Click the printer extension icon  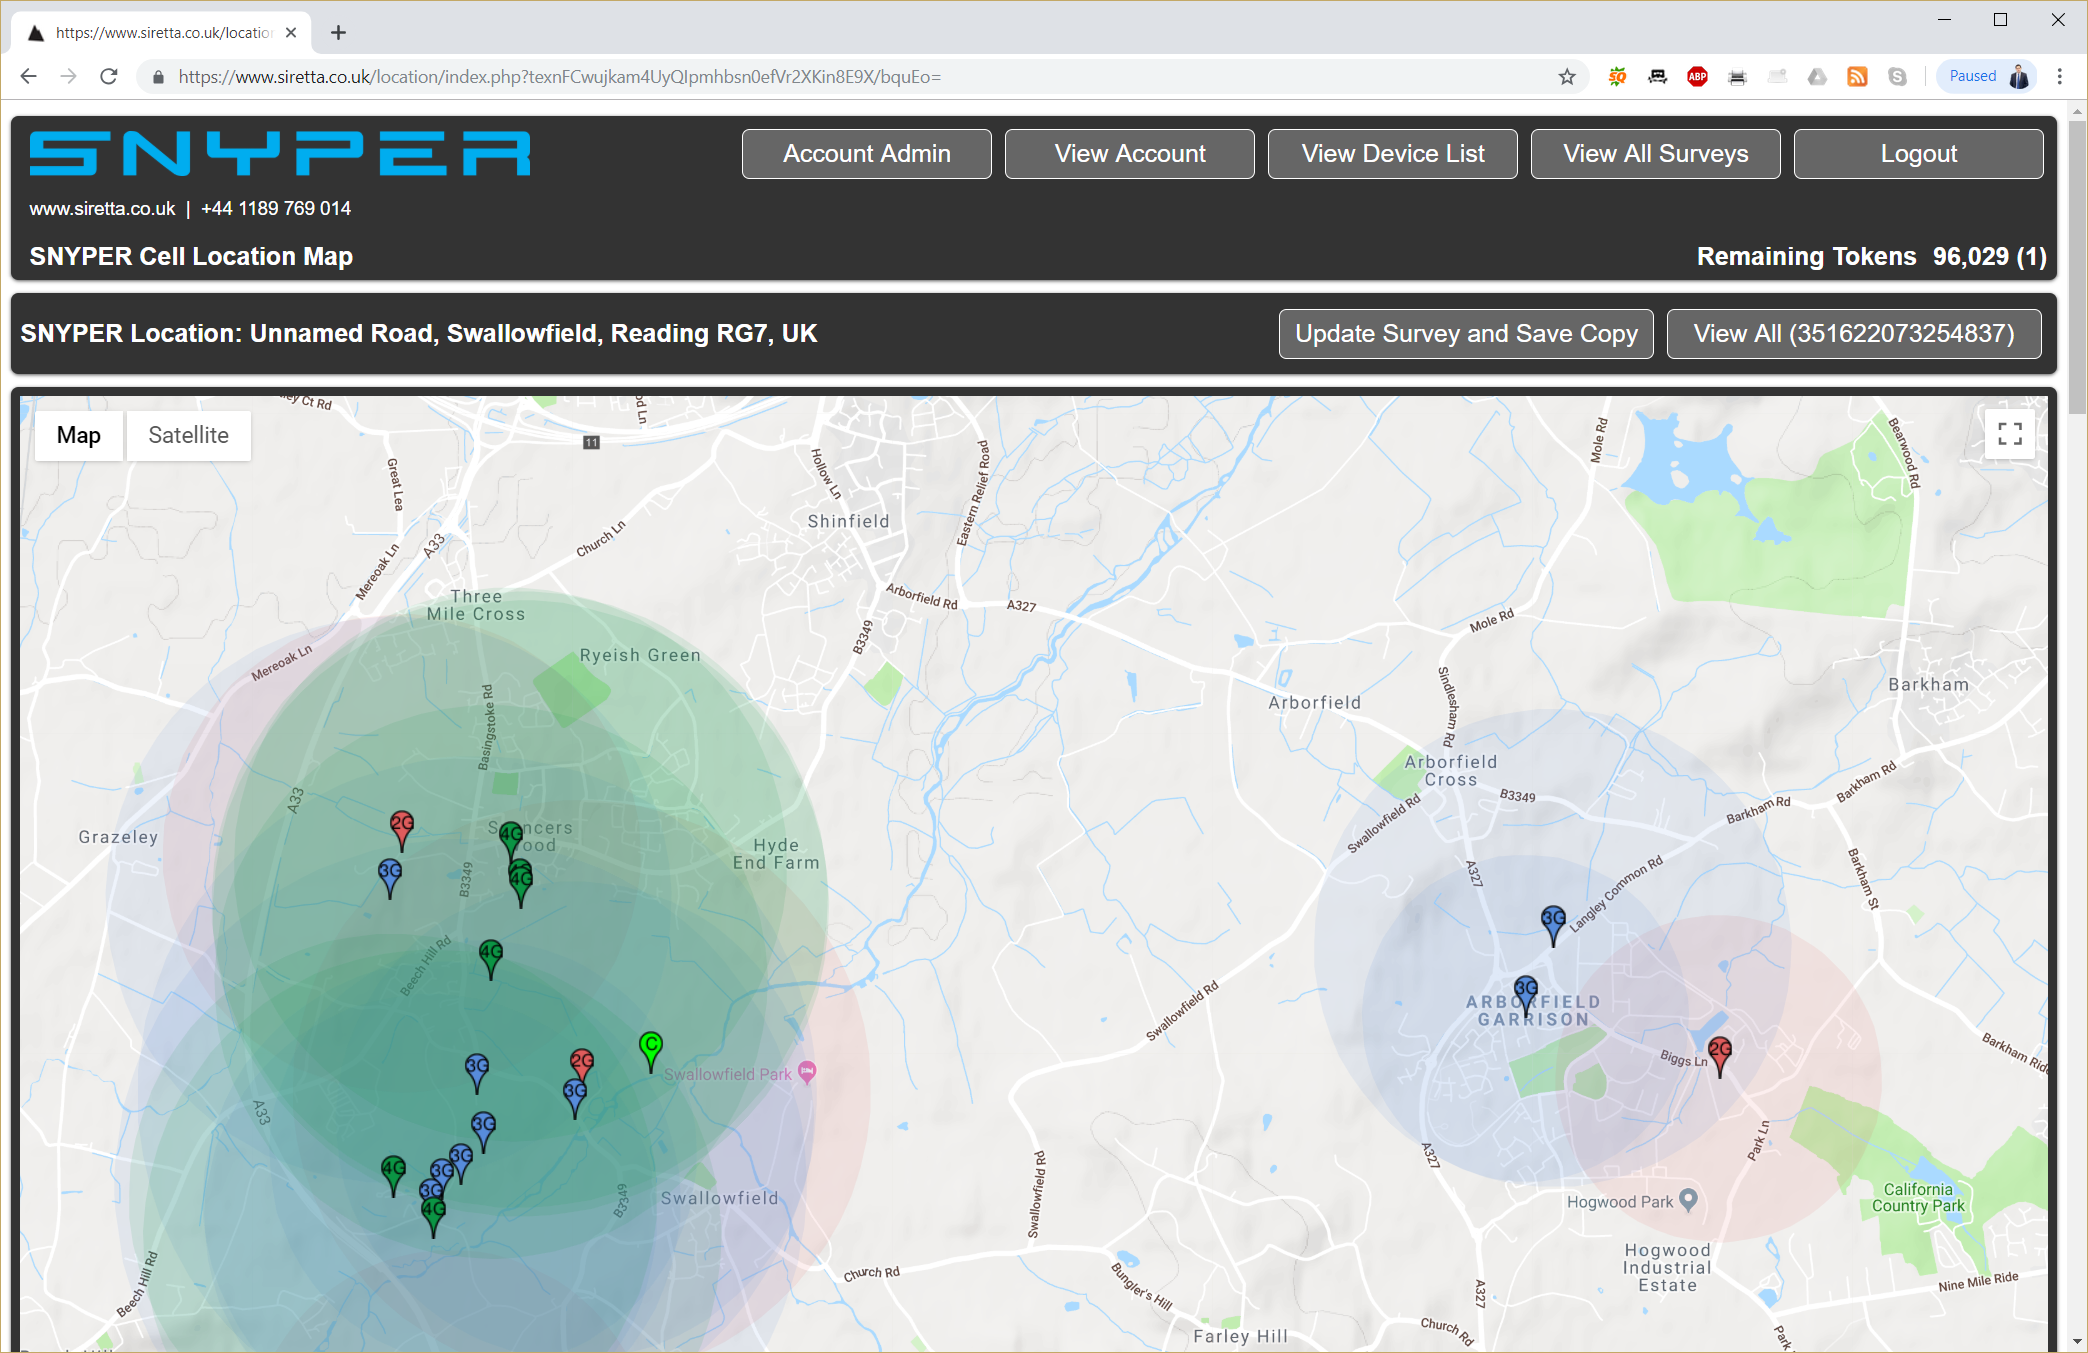(x=1737, y=77)
